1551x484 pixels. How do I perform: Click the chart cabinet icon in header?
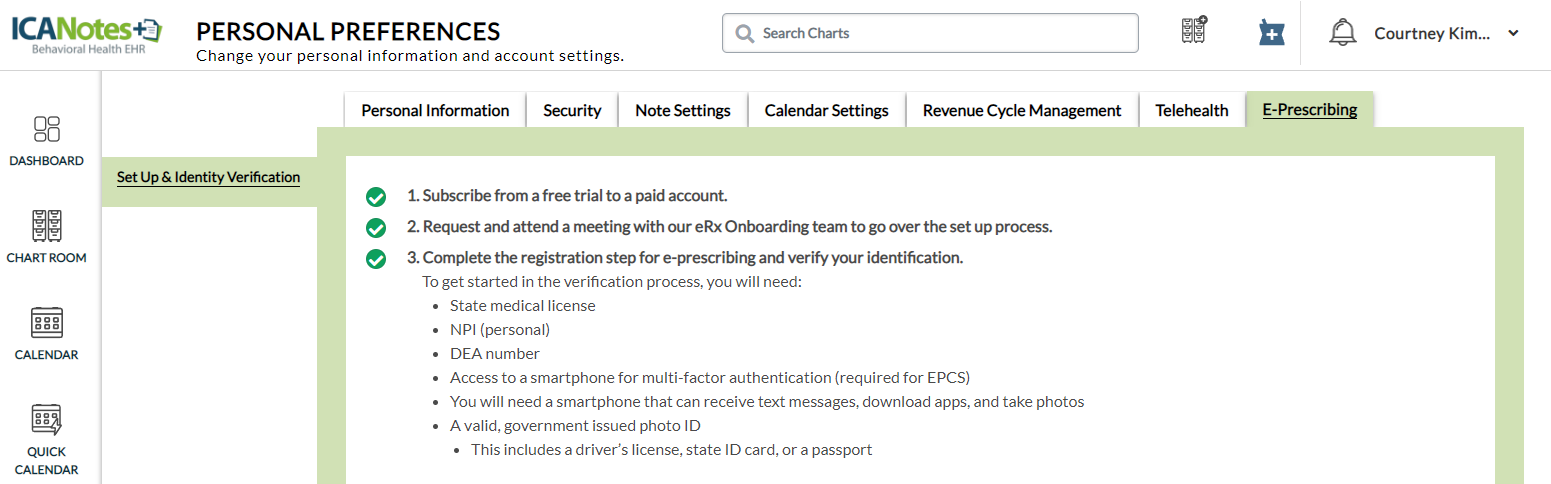pos(1193,32)
